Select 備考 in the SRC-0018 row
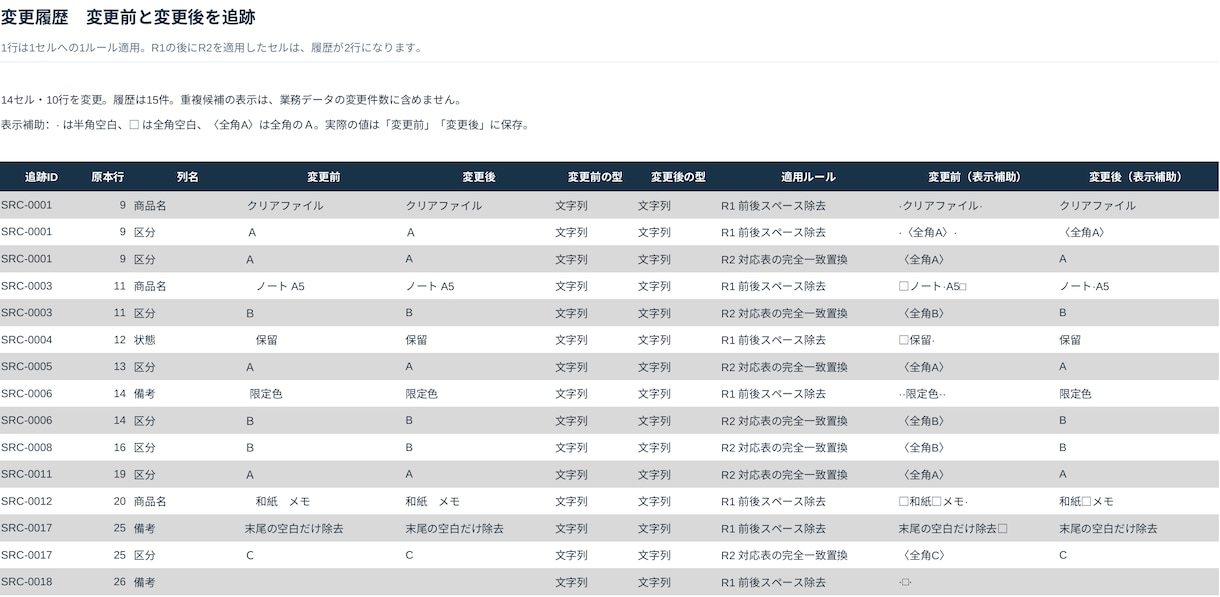 pyautogui.click(x=145, y=582)
